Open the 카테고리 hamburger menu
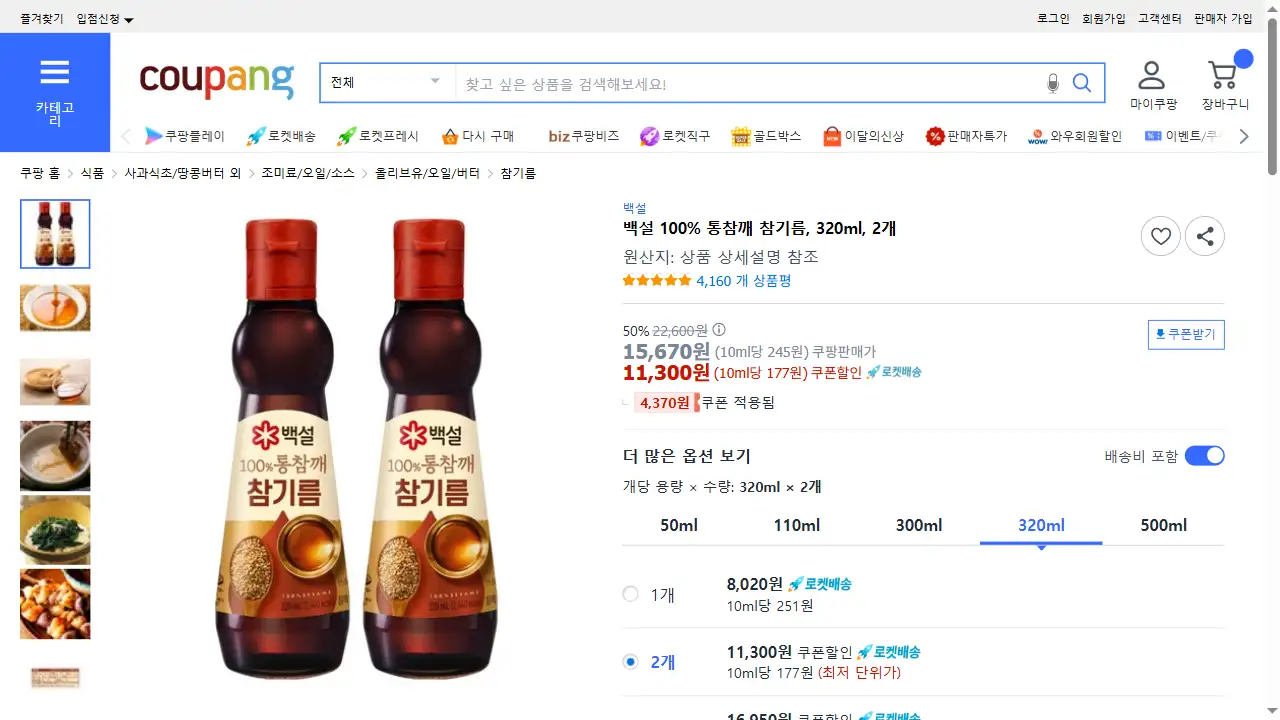 (55, 92)
